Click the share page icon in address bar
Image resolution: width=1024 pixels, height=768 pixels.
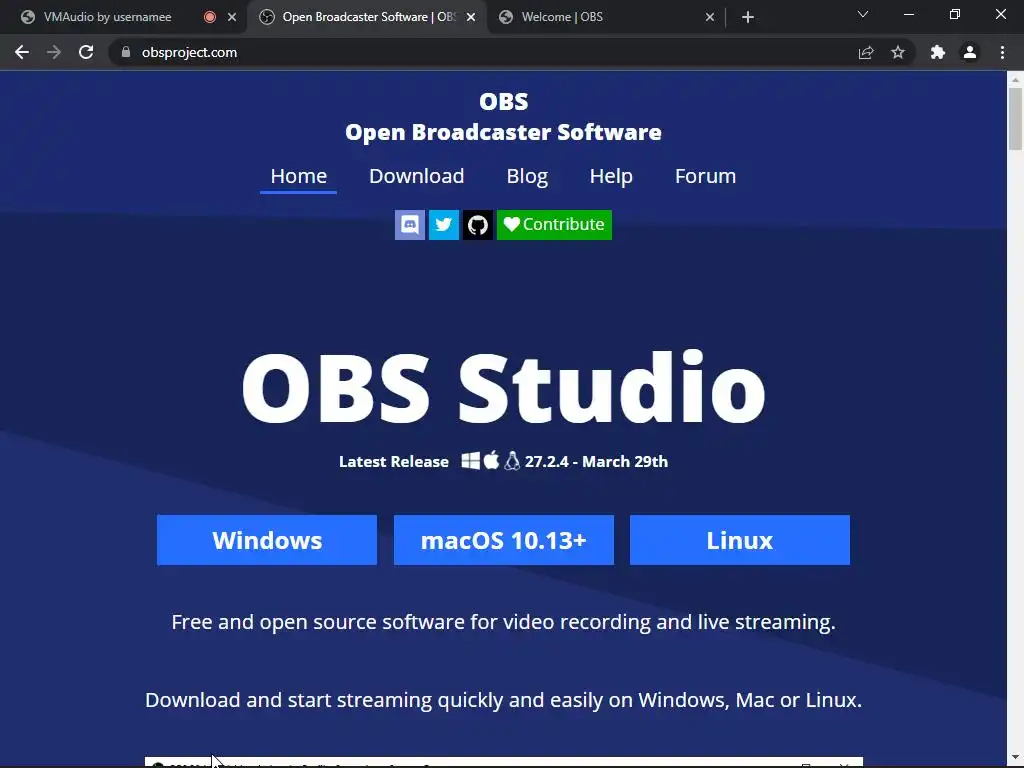tap(866, 52)
